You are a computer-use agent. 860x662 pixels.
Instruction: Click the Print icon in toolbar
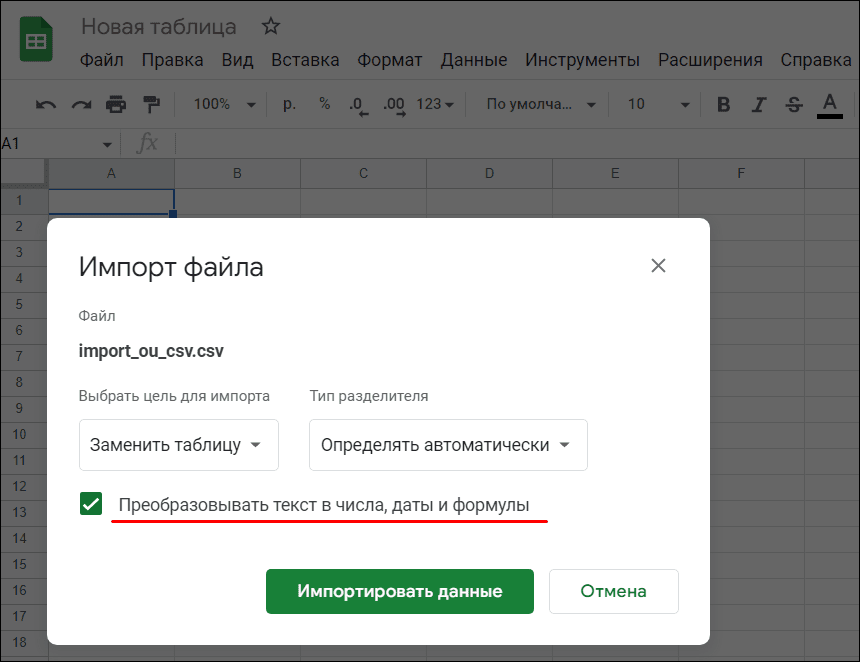coord(116,104)
